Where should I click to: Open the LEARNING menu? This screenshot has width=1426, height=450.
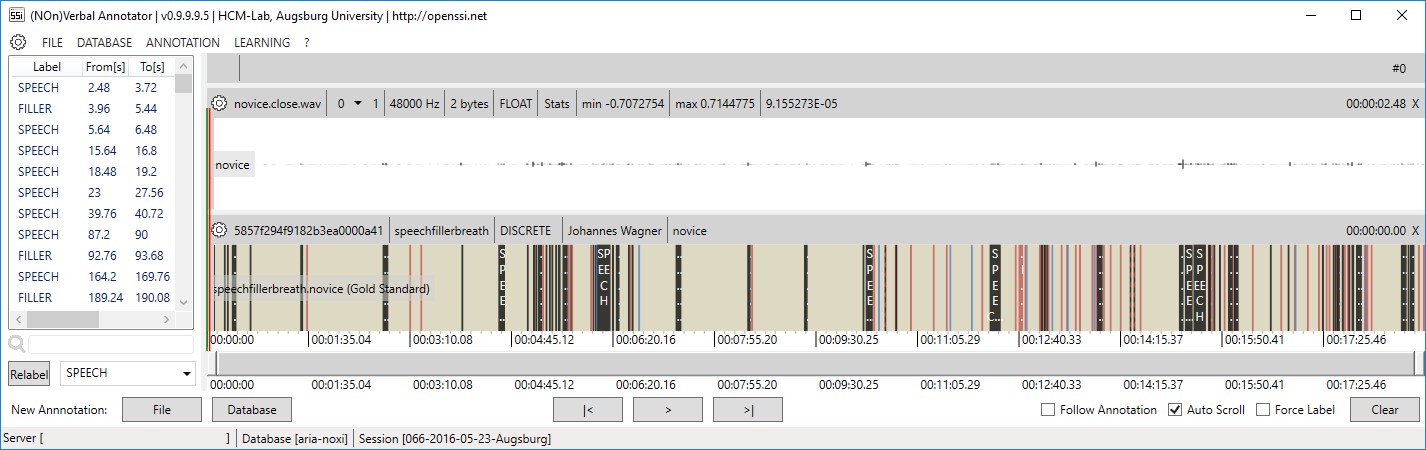point(262,42)
